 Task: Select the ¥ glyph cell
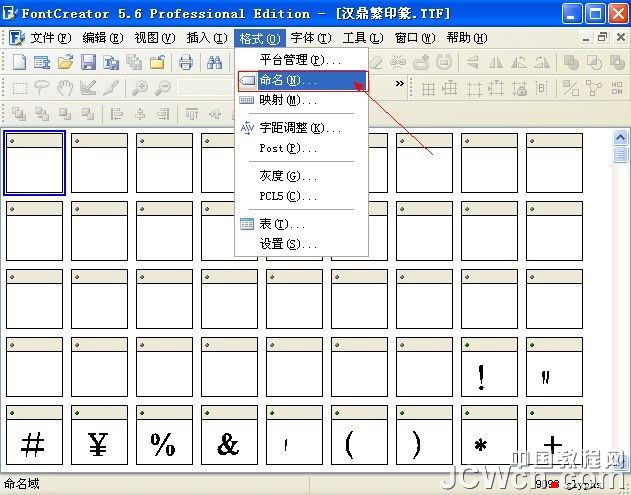[x=99, y=435]
